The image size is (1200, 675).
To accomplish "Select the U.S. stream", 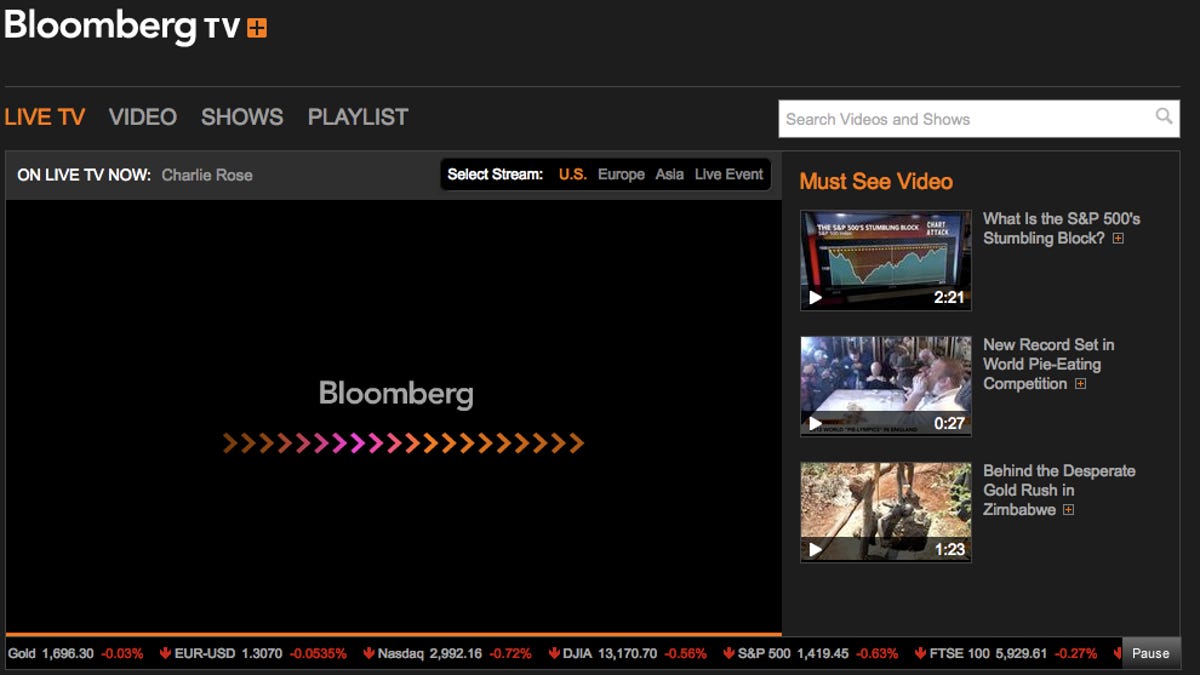I will tap(573, 174).
